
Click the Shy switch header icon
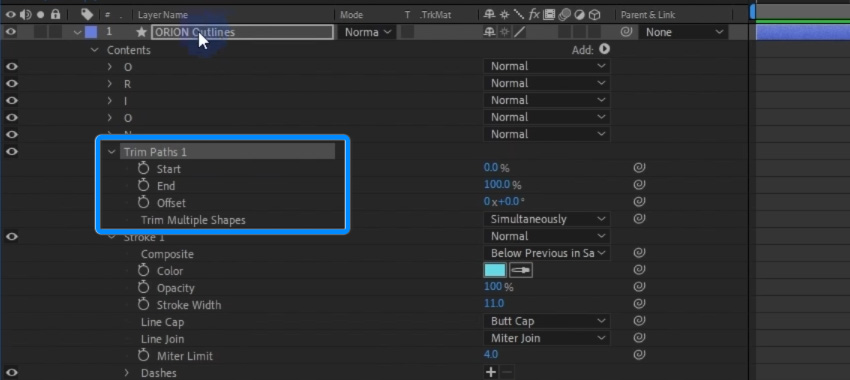pos(490,15)
